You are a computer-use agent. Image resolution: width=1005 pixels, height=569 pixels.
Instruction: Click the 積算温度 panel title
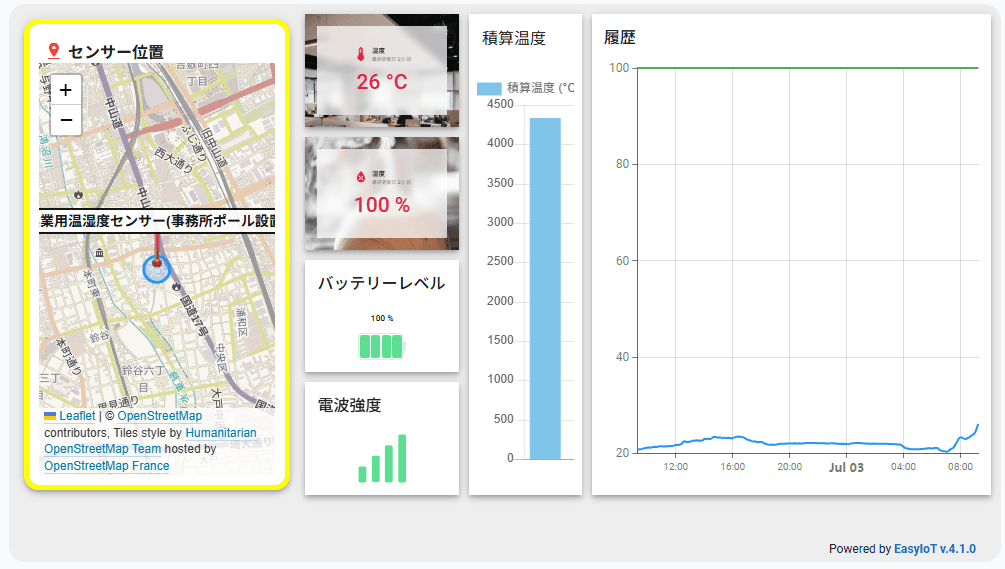click(x=513, y=38)
